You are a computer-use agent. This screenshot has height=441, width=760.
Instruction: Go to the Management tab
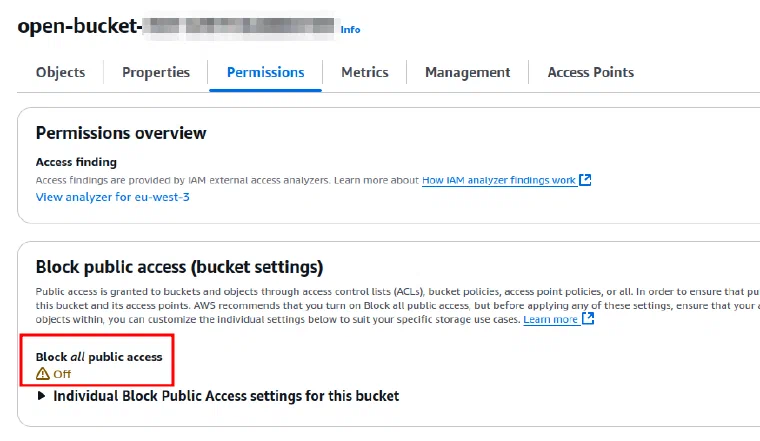467,72
